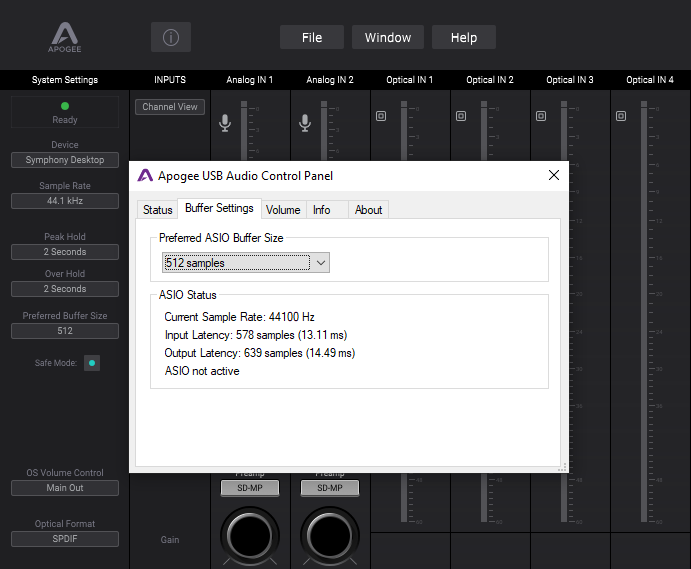Click the Optical IN 2 digital input icon

[461, 116]
